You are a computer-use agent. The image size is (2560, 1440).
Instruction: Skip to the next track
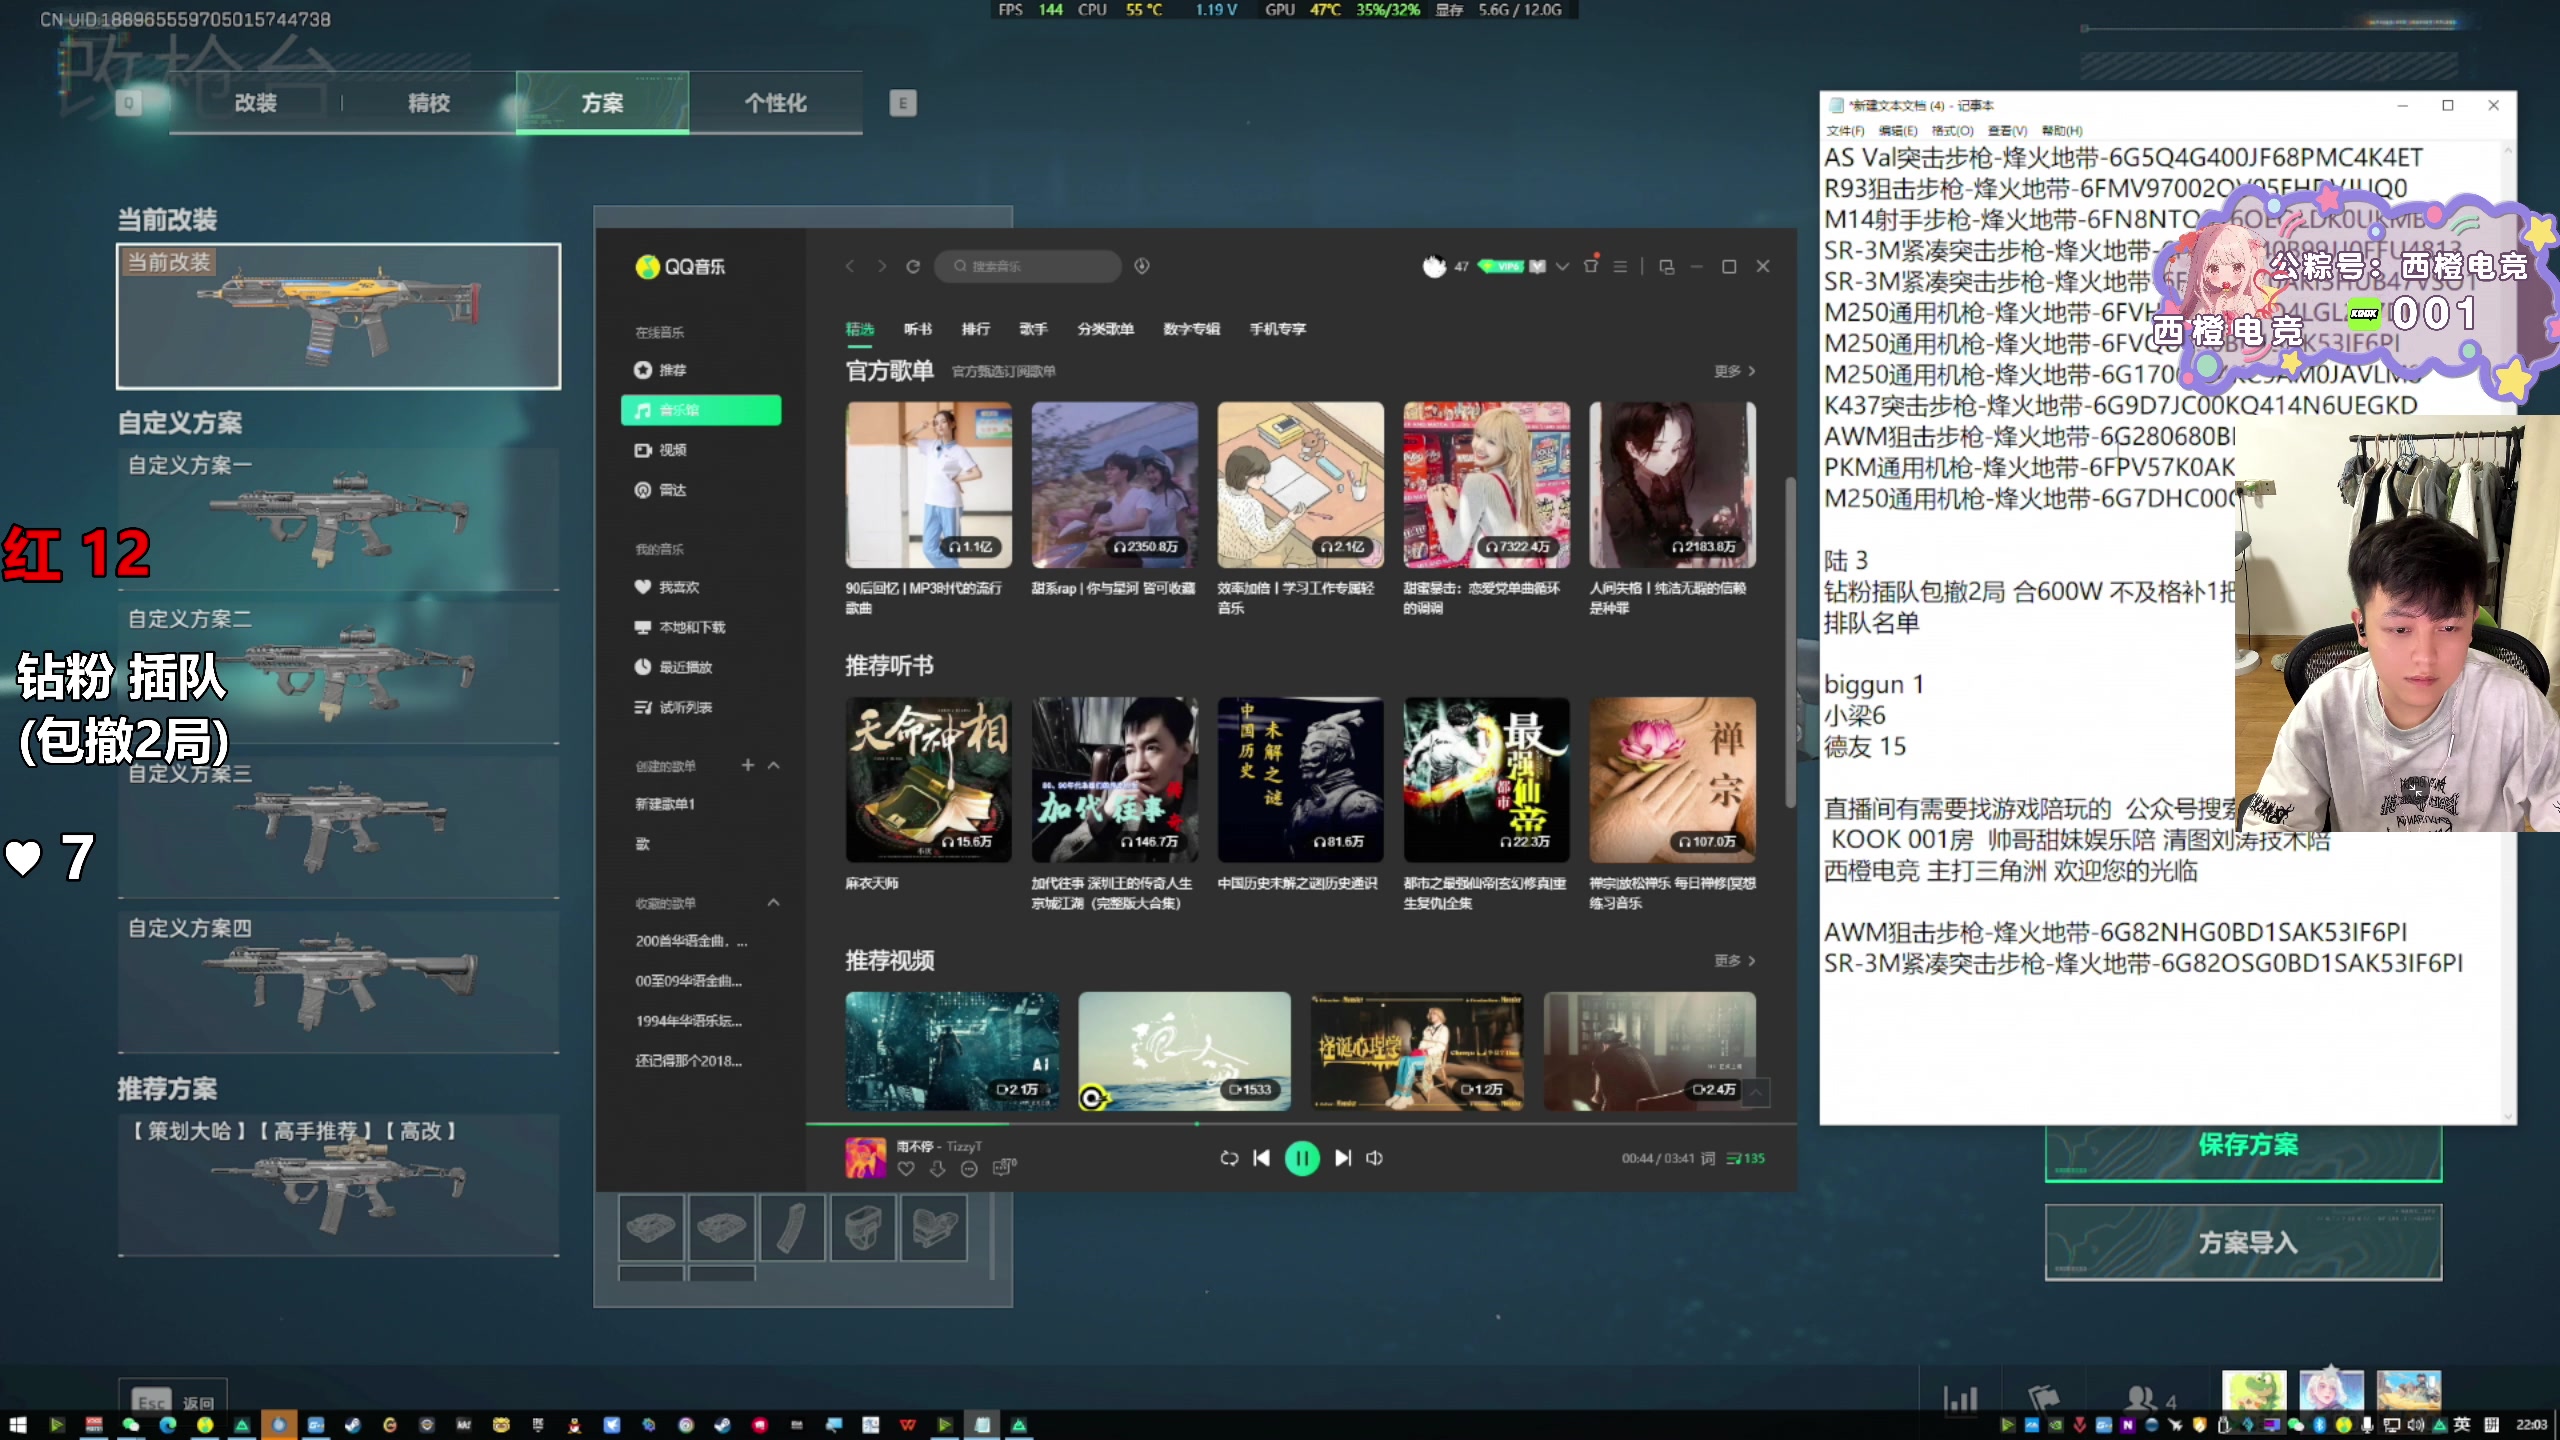[1343, 1158]
